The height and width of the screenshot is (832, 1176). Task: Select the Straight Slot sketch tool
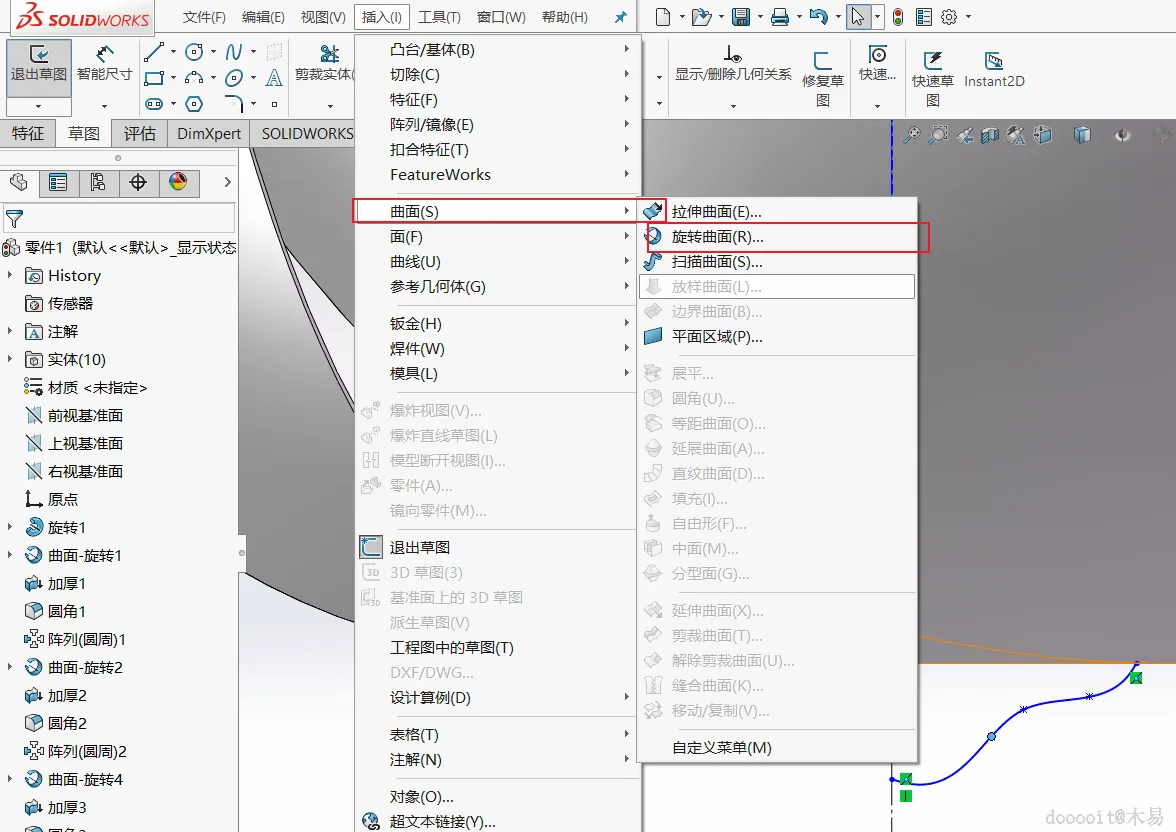pos(154,104)
